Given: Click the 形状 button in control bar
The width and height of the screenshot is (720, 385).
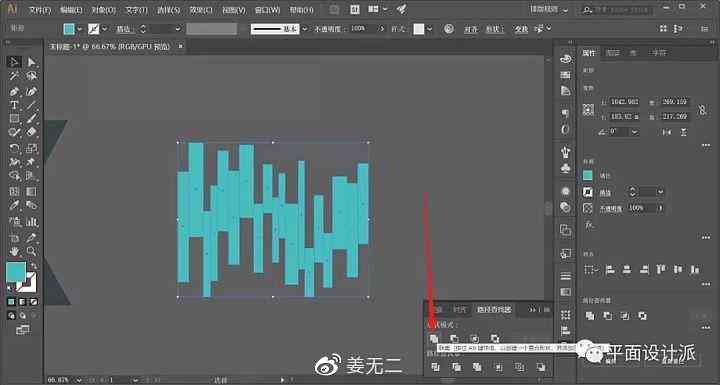Looking at the screenshot, I should [x=494, y=29].
